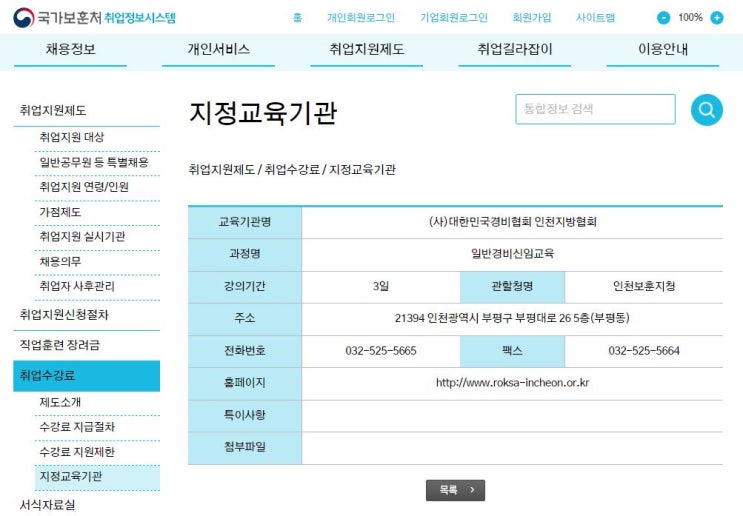
Task: Open 취업지원신청절차 in the sidebar
Action: point(64,315)
